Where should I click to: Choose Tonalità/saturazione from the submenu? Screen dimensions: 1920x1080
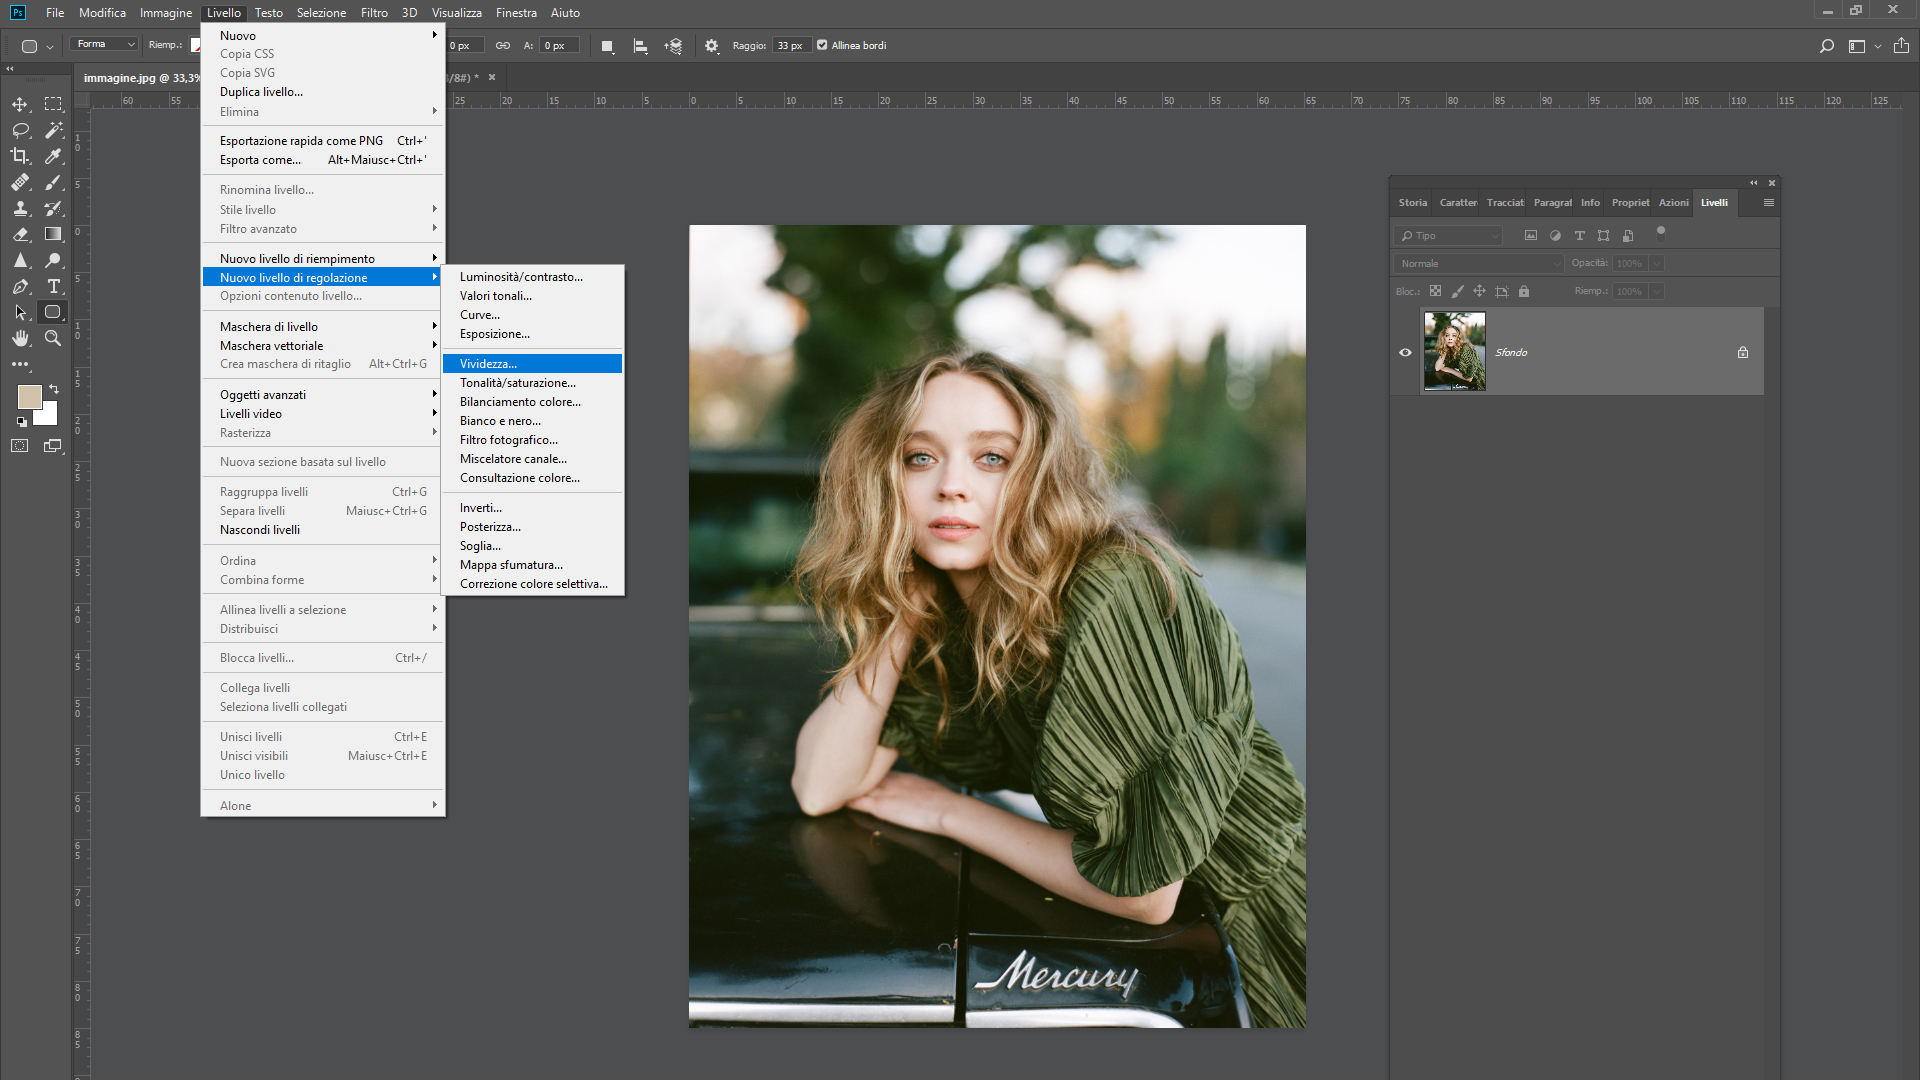coord(518,383)
